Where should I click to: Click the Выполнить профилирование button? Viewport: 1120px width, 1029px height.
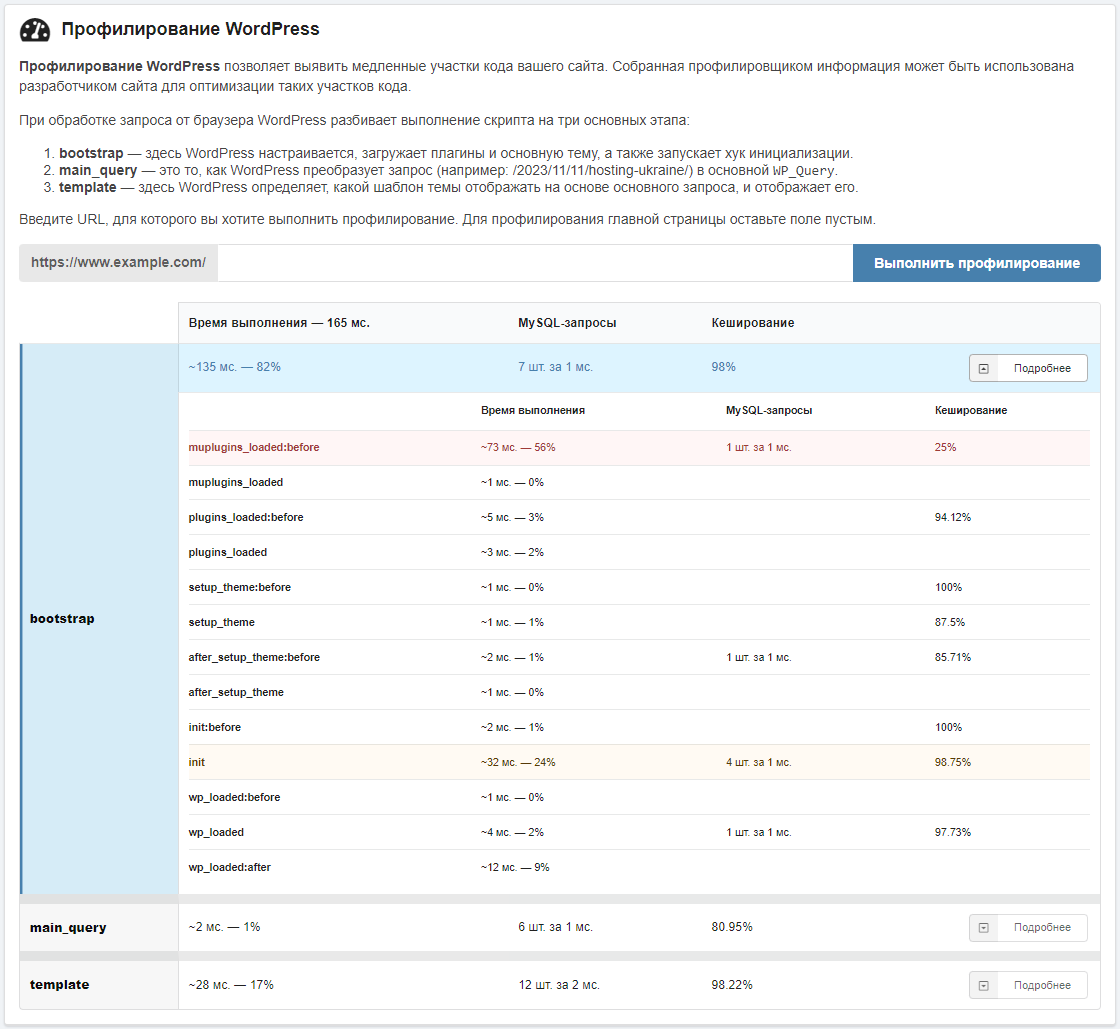[976, 263]
